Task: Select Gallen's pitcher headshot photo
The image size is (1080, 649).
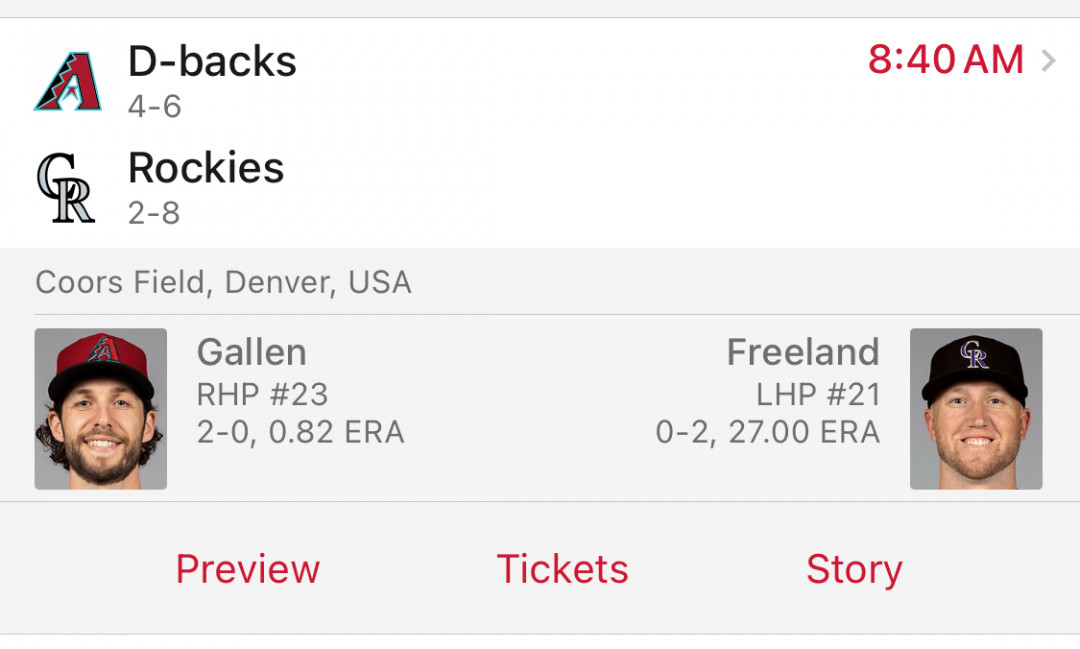Action: [x=101, y=409]
